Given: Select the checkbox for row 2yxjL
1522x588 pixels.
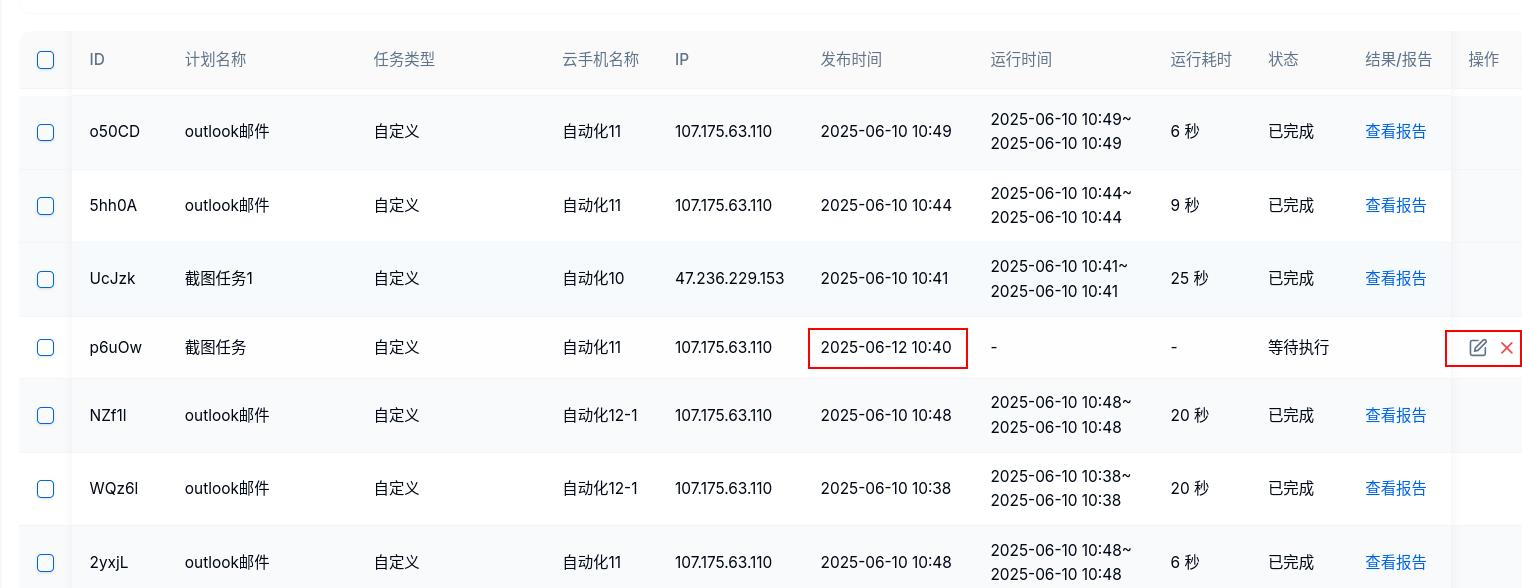Looking at the screenshot, I should pos(46,563).
